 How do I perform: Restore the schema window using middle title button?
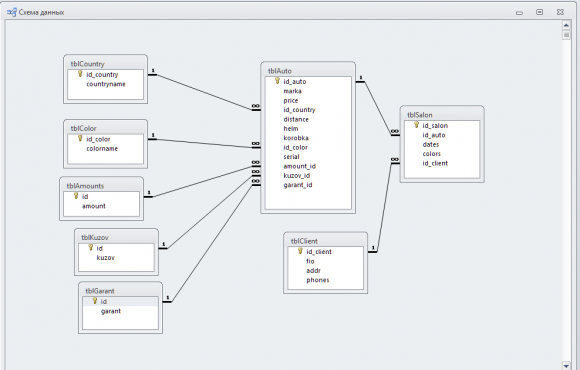coord(540,12)
